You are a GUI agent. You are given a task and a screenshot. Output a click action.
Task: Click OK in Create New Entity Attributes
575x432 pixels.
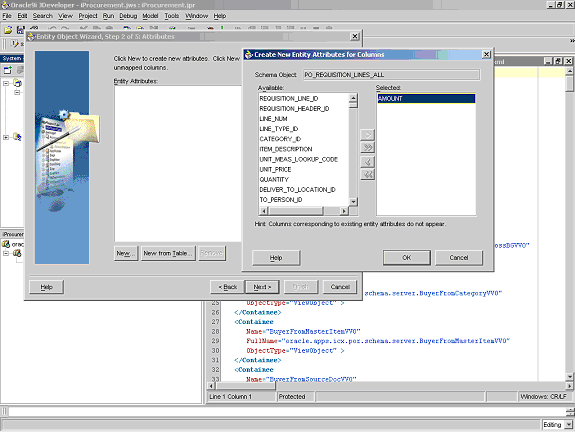[407, 257]
